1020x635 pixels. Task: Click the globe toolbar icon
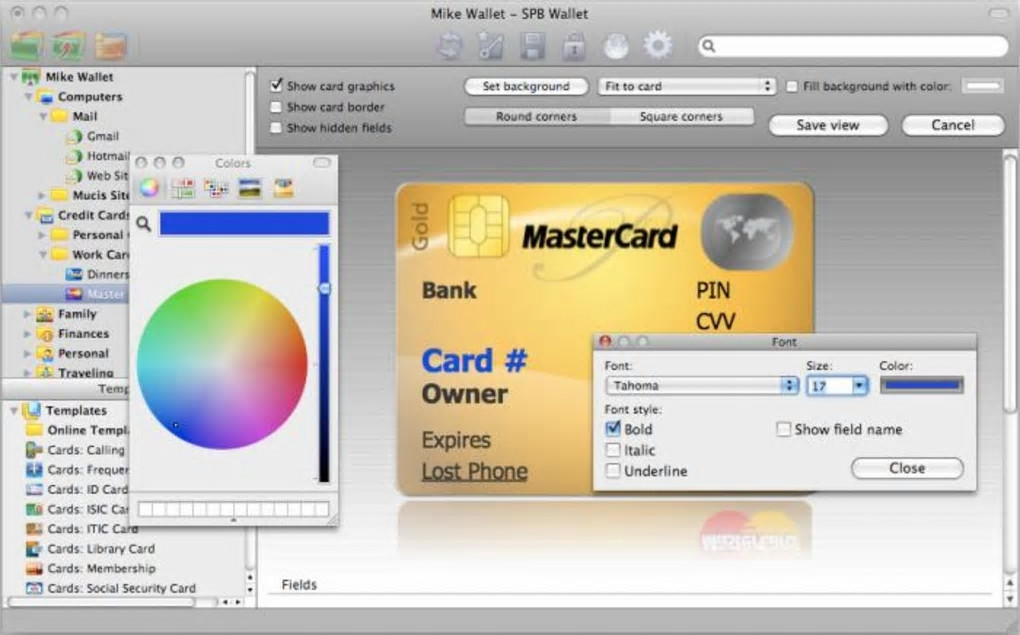tap(615, 47)
